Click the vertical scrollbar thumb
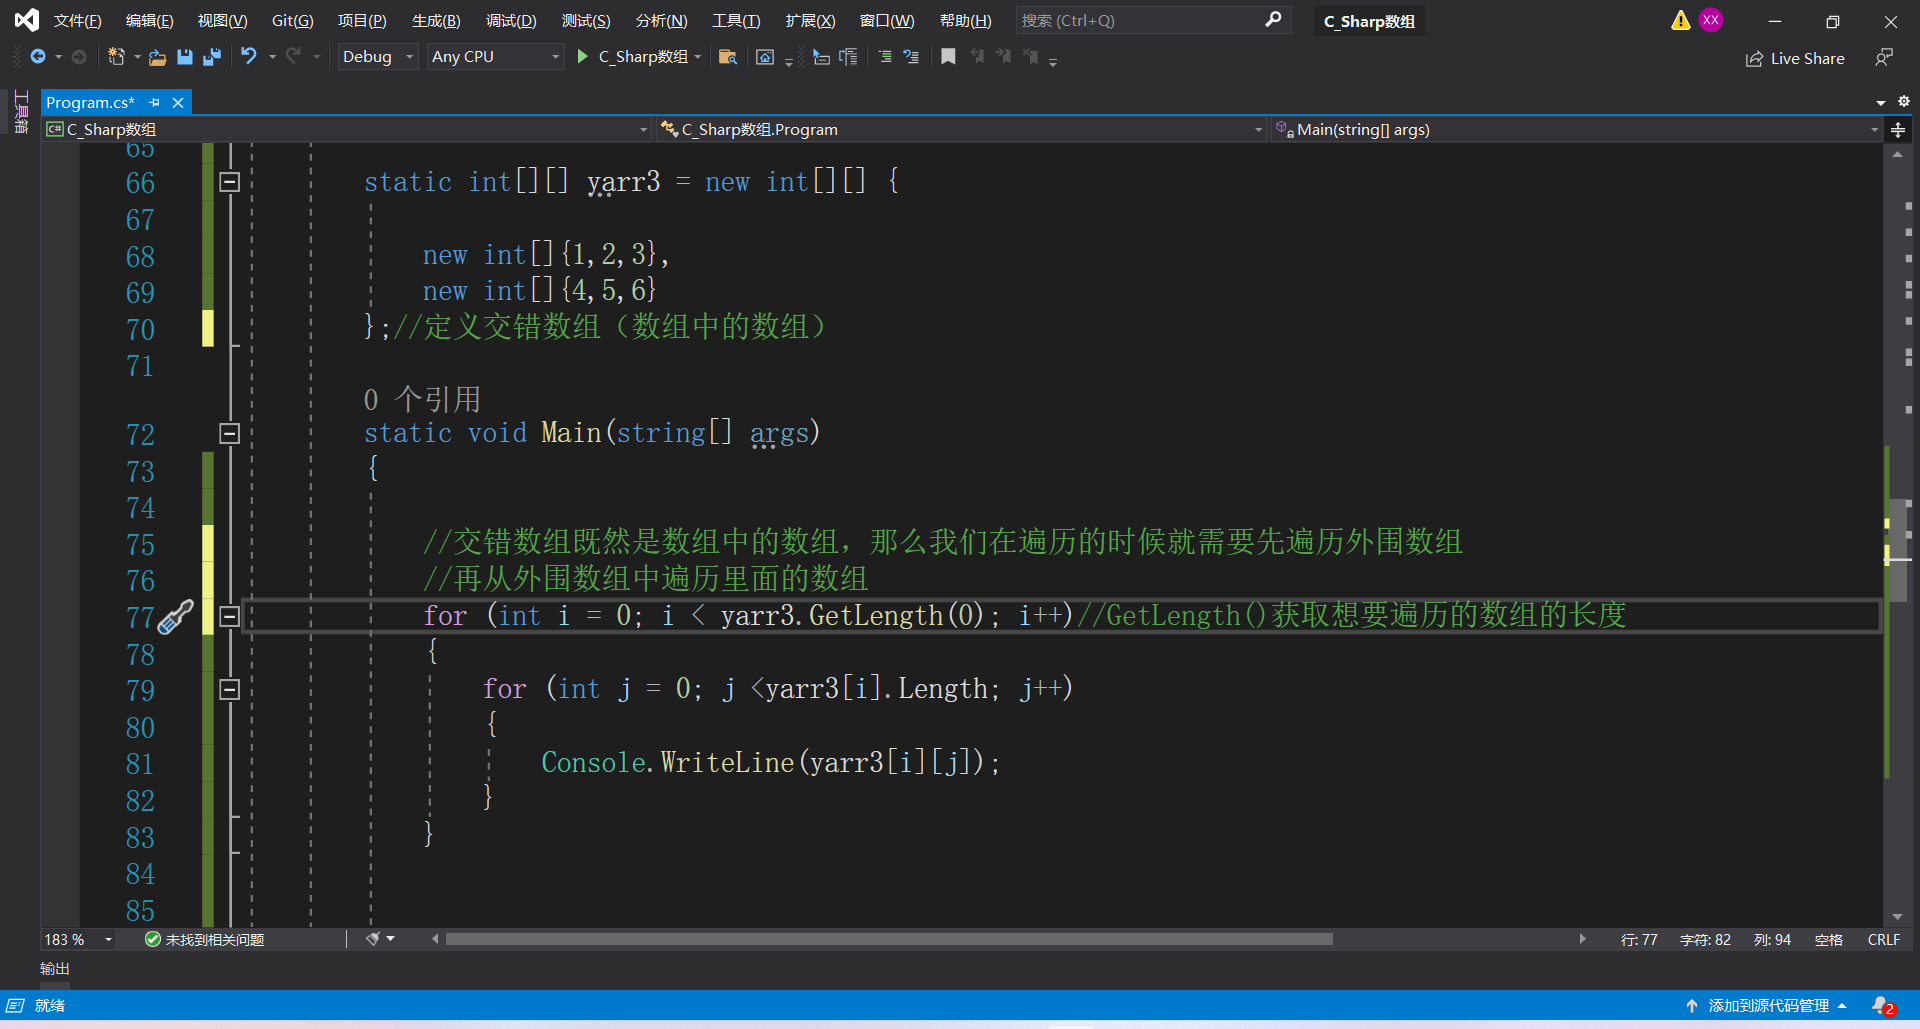The image size is (1920, 1029). tap(1898, 549)
